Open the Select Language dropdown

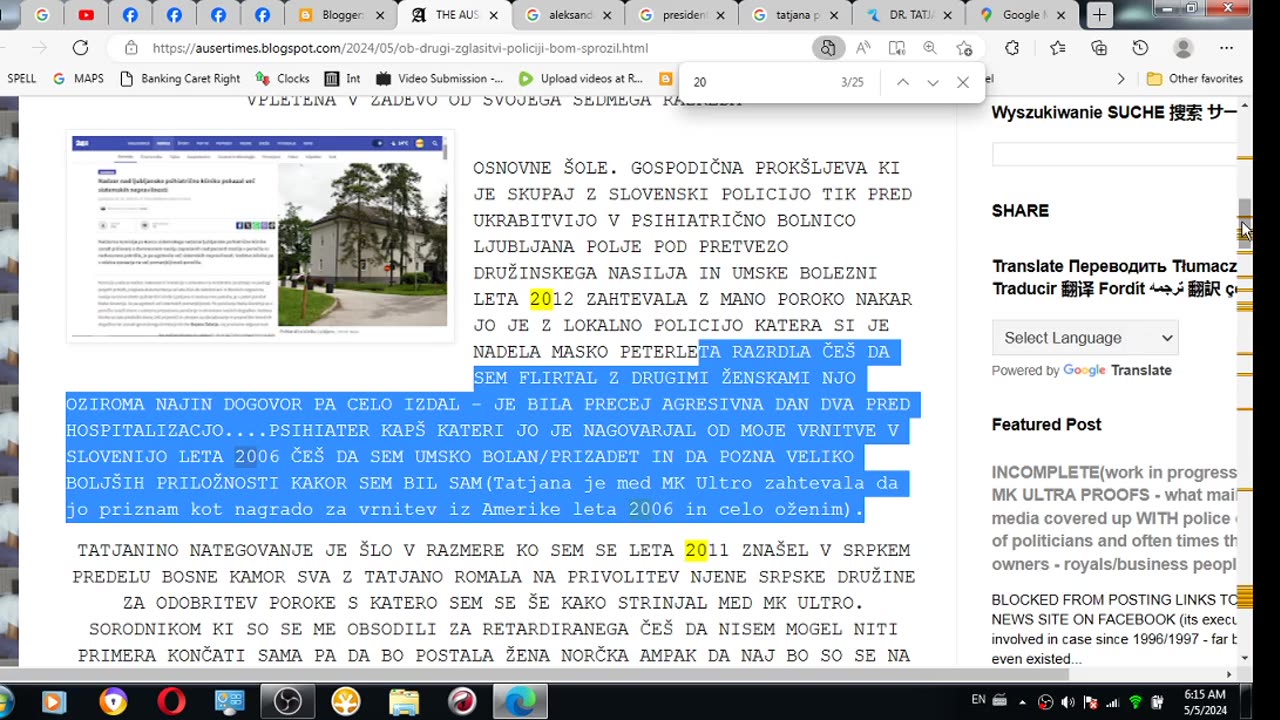(x=1085, y=338)
